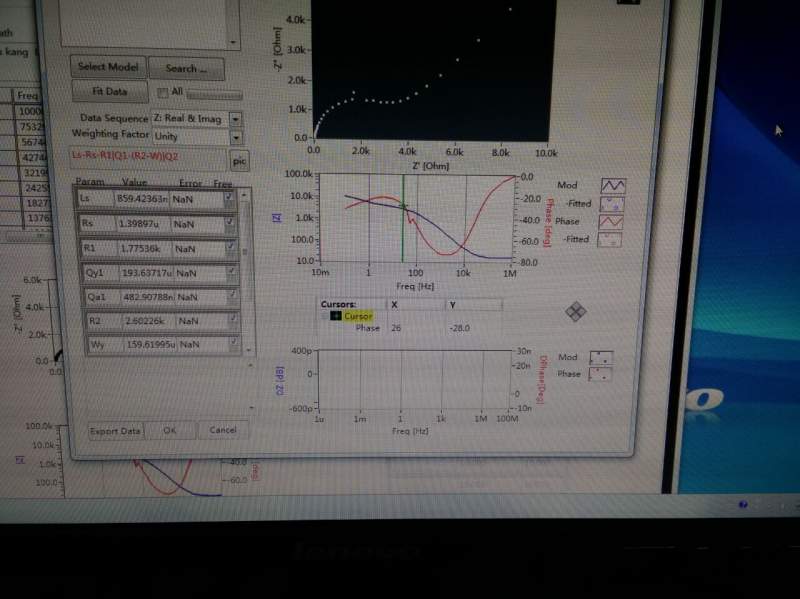Click the cursor mover diamond control
Viewport: 800px width, 599px height.
576,311
